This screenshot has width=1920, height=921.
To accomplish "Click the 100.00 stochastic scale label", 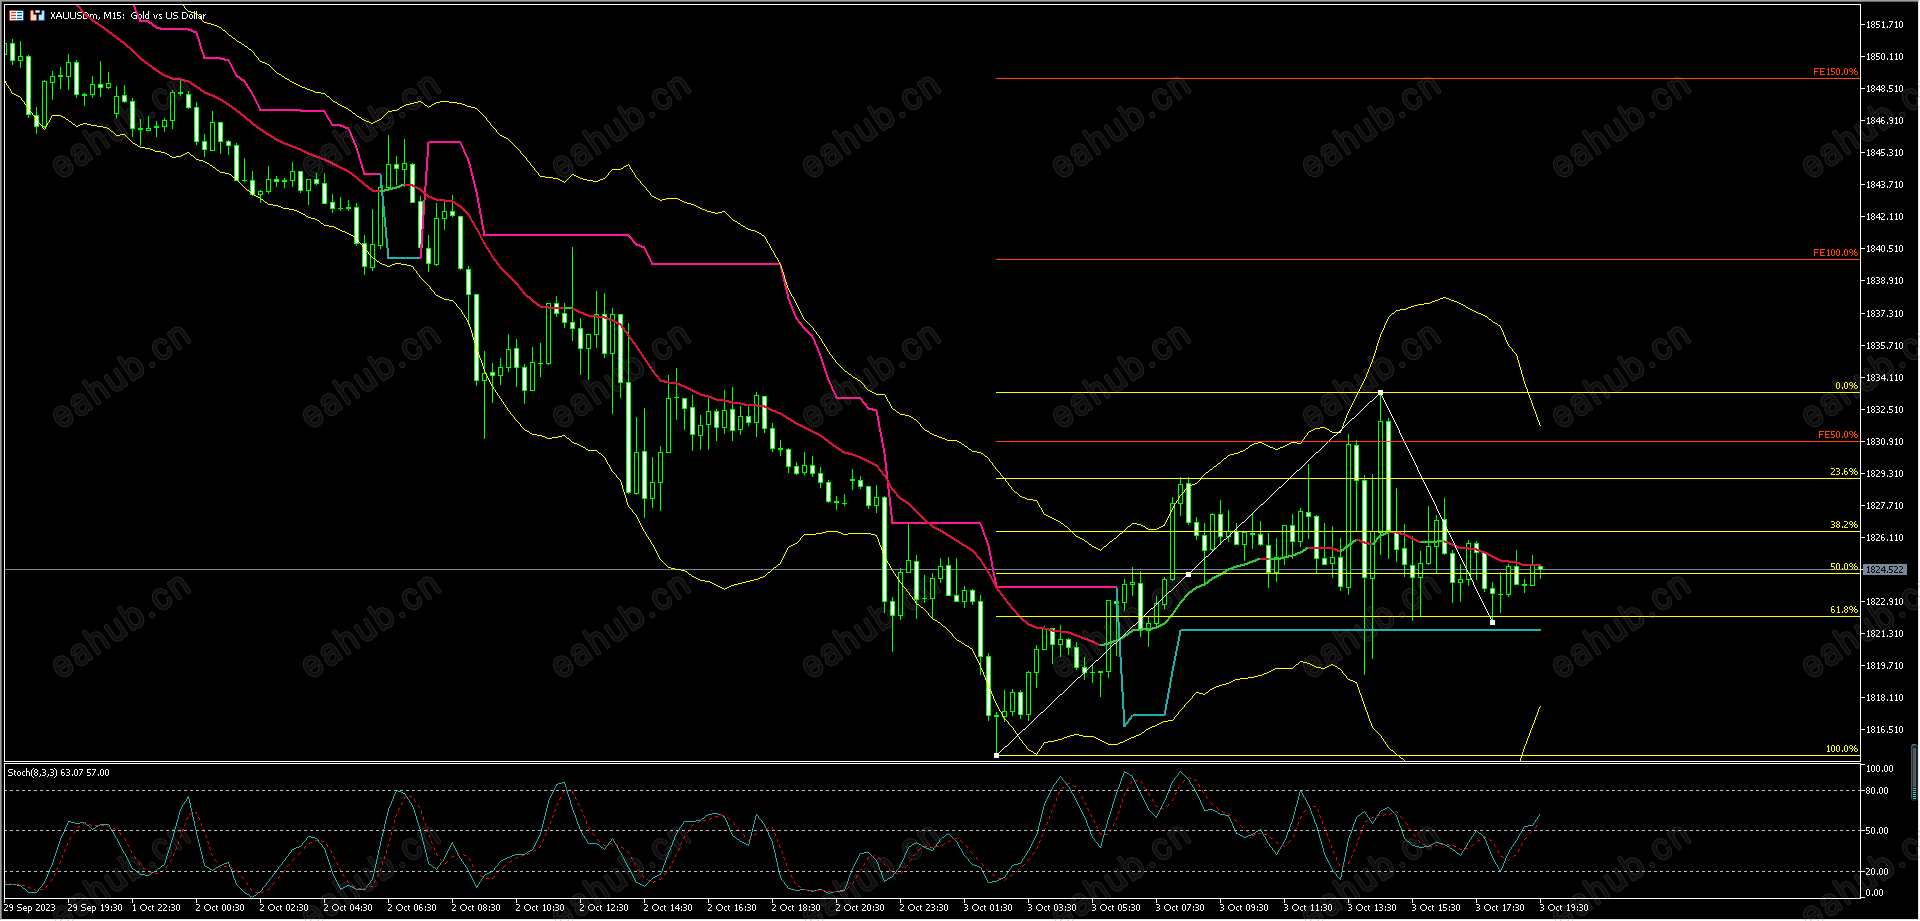I will 1880,769.
